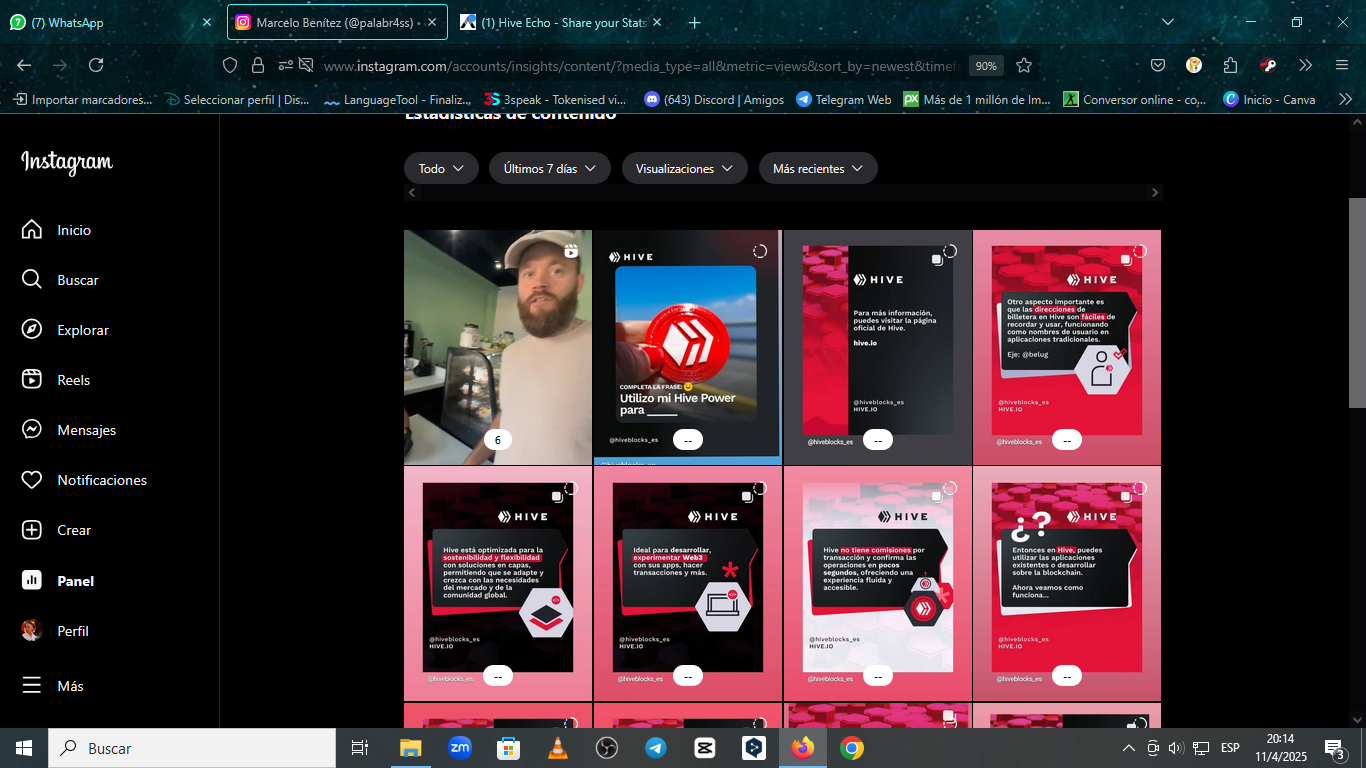This screenshot has width=1366, height=768.
Task: Open 'experimentar Web3' post thumbnail
Action: pos(687,583)
